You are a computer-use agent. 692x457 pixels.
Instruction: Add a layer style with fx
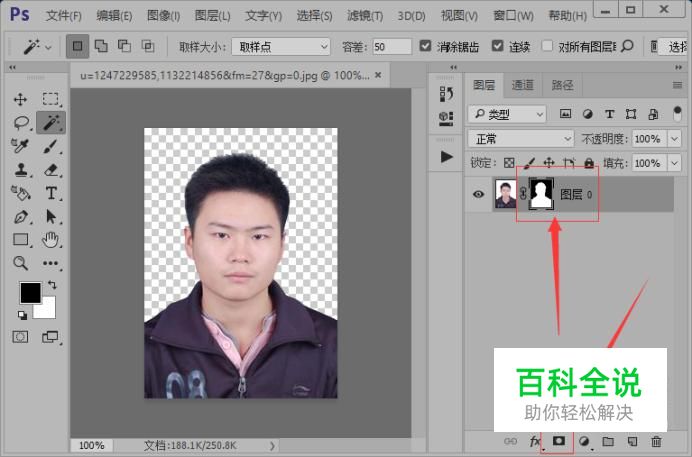pyautogui.click(x=535, y=441)
